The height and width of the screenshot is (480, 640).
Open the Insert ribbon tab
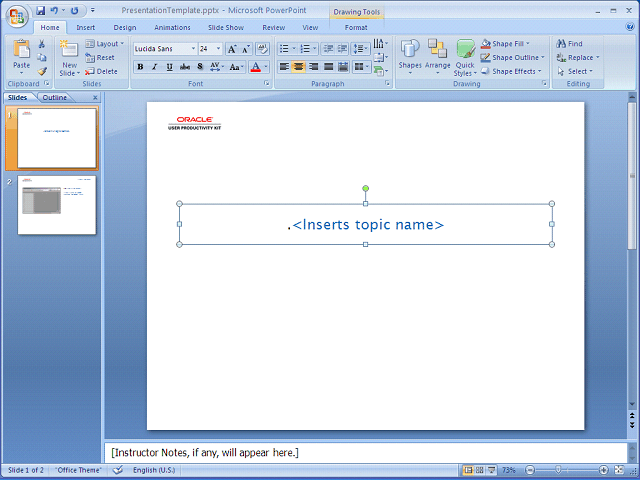coord(86,27)
